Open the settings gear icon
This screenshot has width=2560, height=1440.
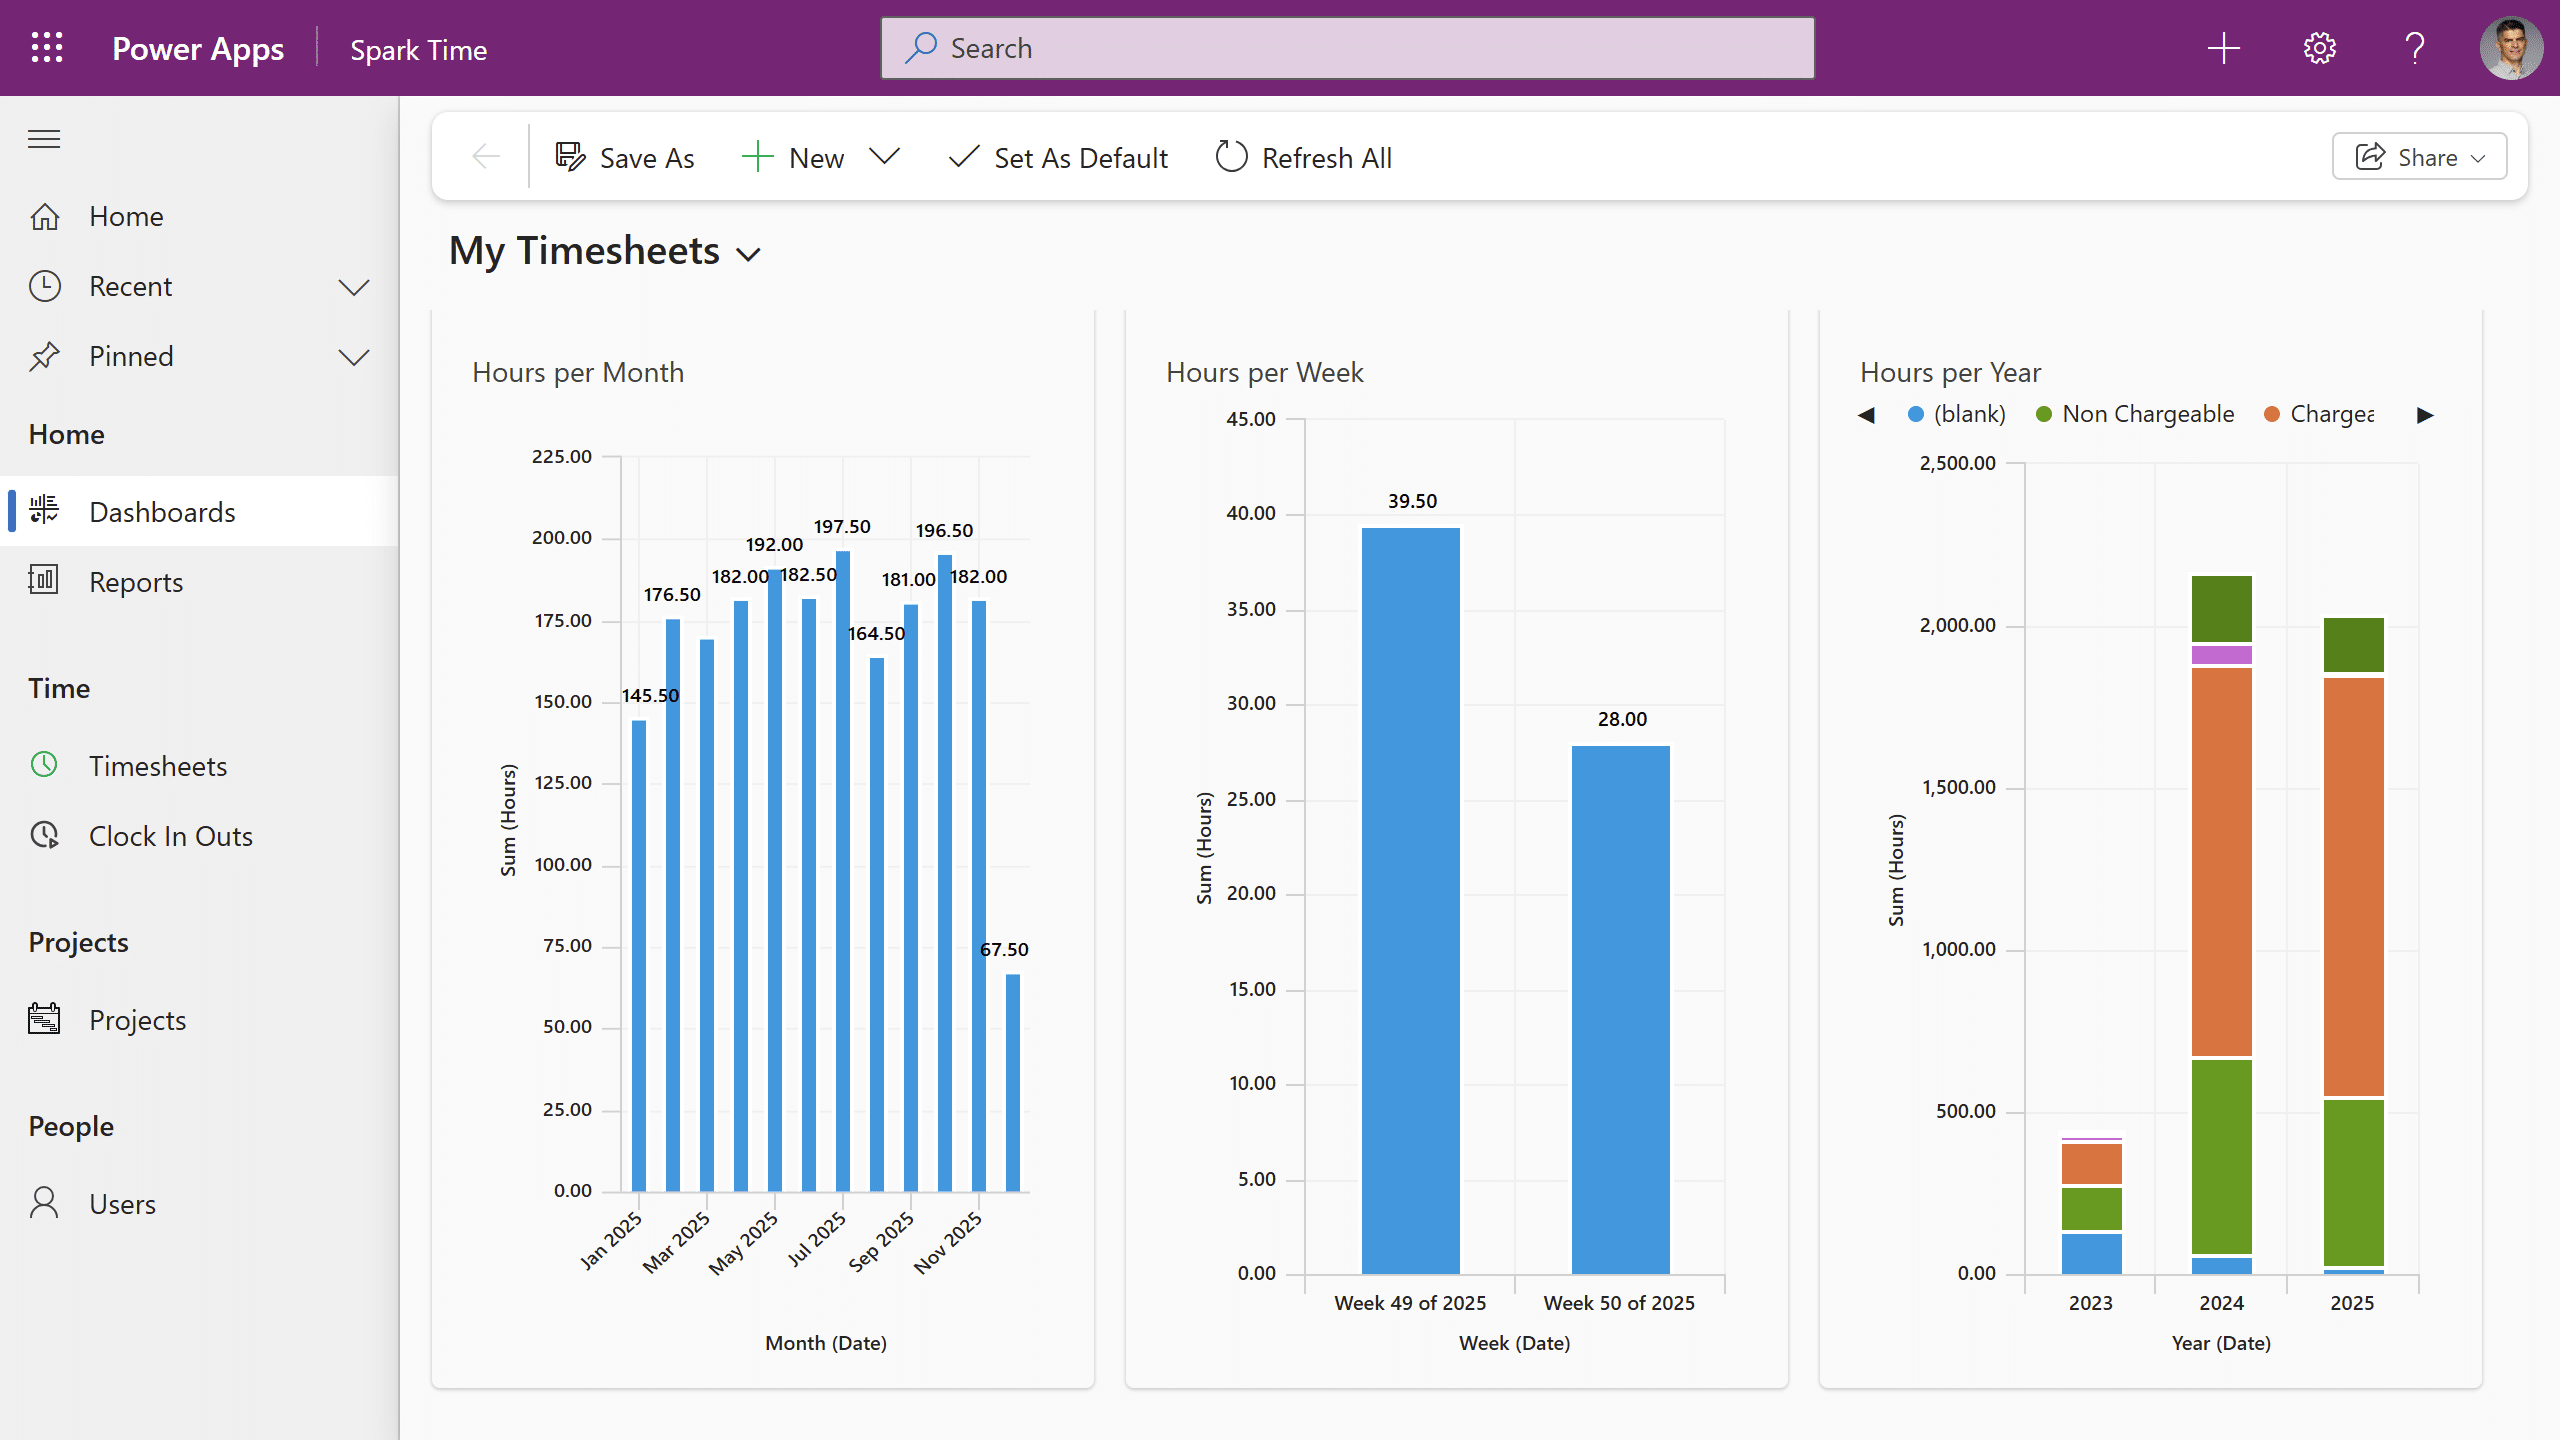tap(2319, 48)
